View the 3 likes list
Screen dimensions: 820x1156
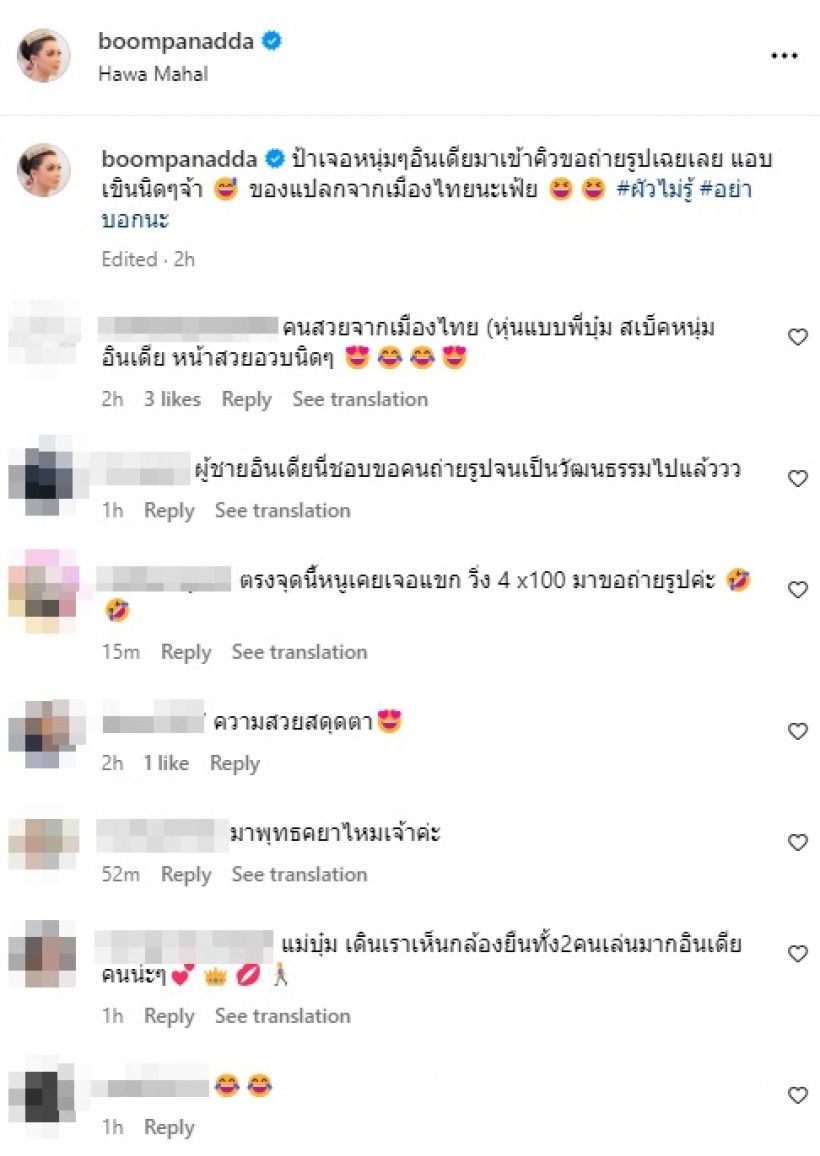(172, 400)
